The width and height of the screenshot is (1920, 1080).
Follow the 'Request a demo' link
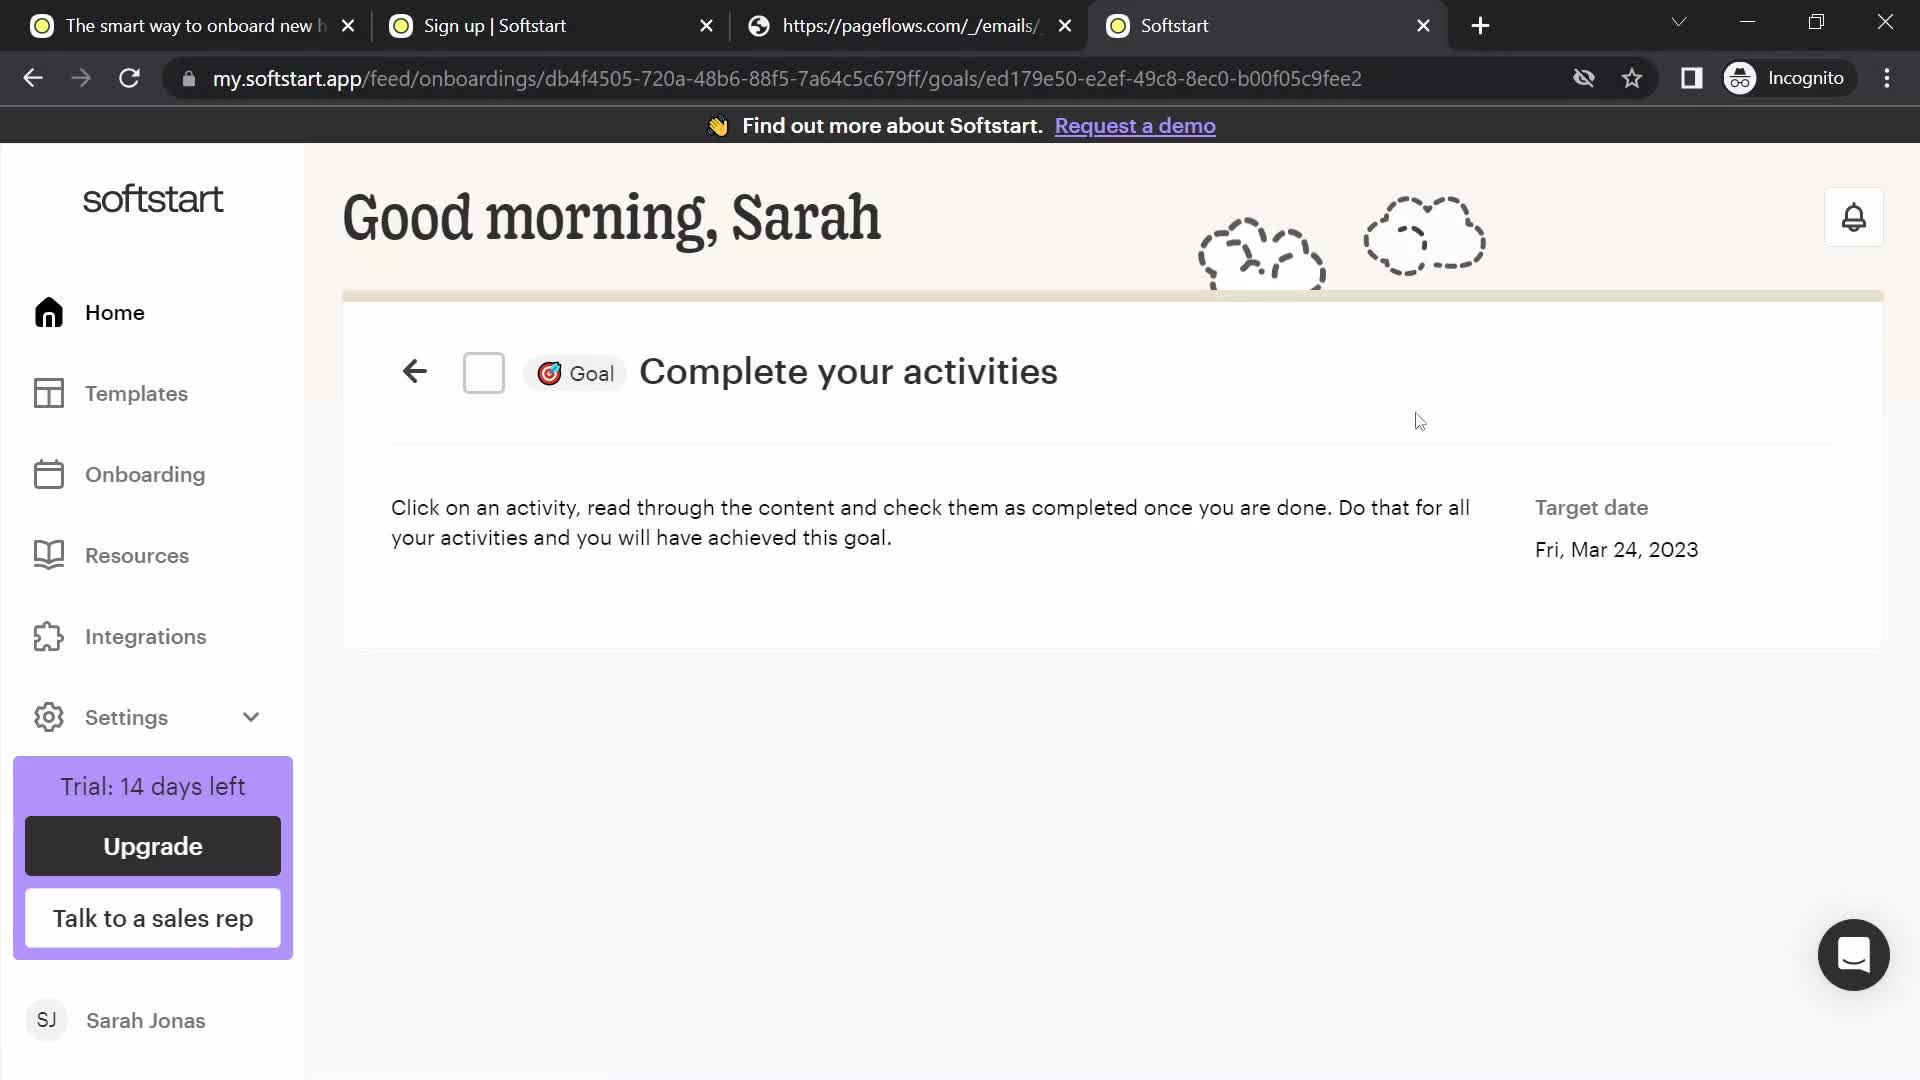tap(1135, 126)
